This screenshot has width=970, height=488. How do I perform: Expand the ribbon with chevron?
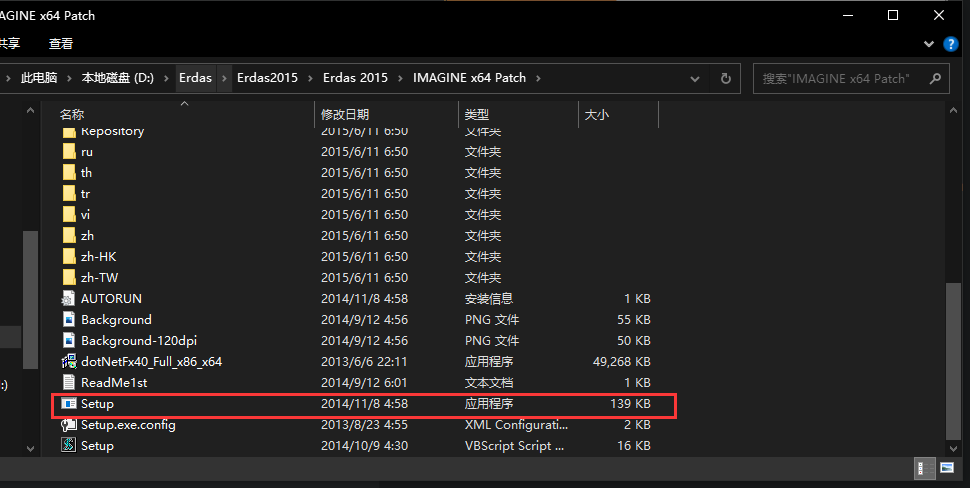coord(929,44)
